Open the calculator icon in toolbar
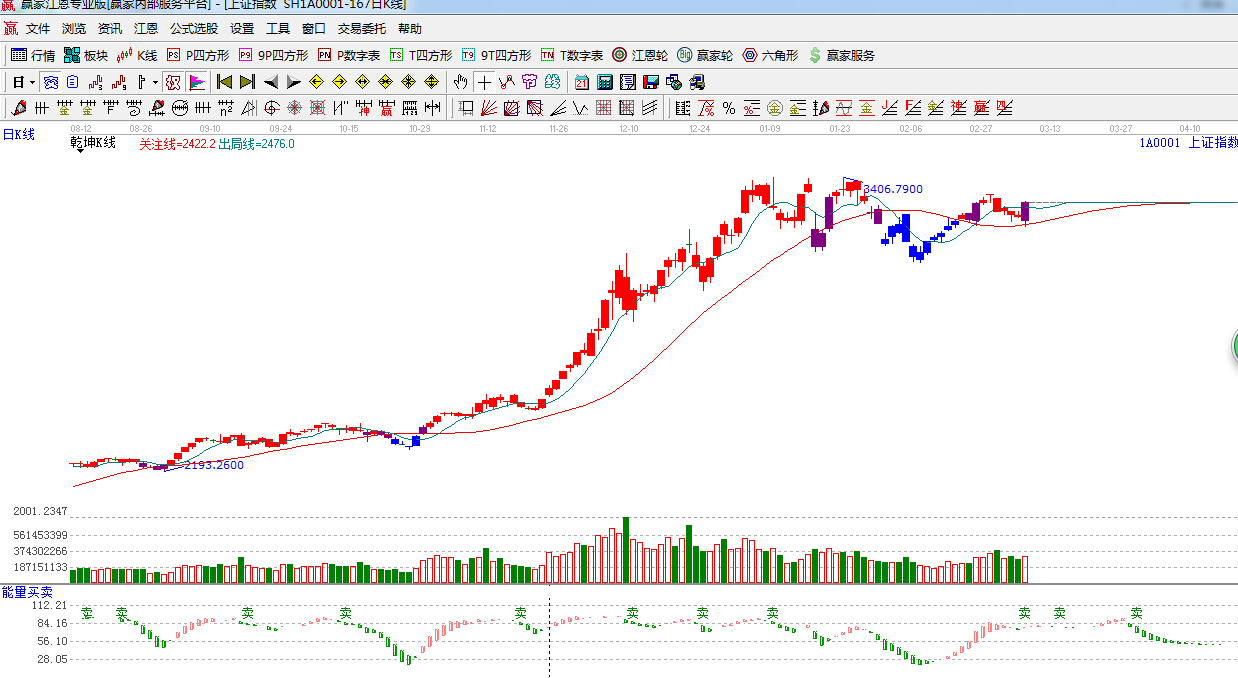Image resolution: width=1238 pixels, height=678 pixels. pyautogui.click(x=605, y=82)
